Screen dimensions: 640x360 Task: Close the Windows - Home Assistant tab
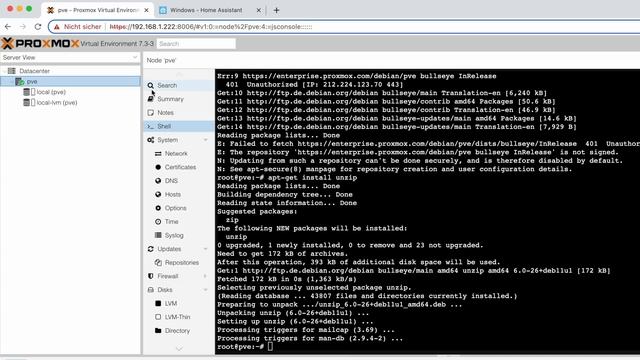(x=259, y=10)
